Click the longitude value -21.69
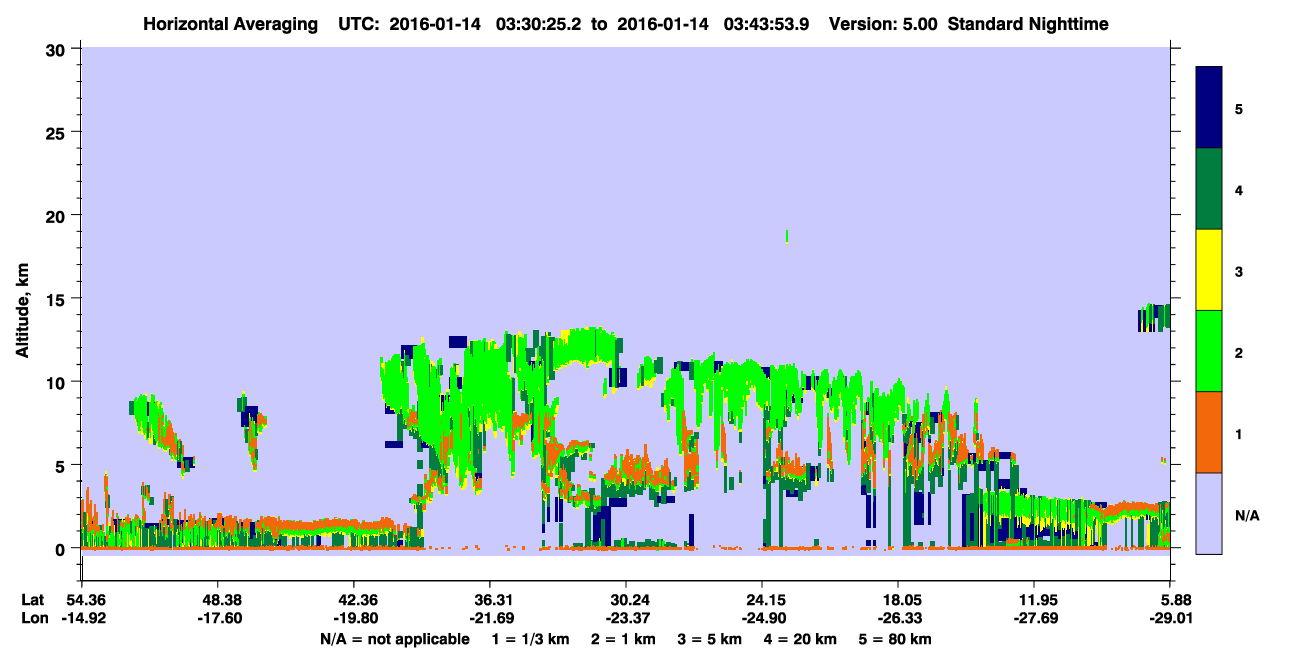 click(x=490, y=618)
